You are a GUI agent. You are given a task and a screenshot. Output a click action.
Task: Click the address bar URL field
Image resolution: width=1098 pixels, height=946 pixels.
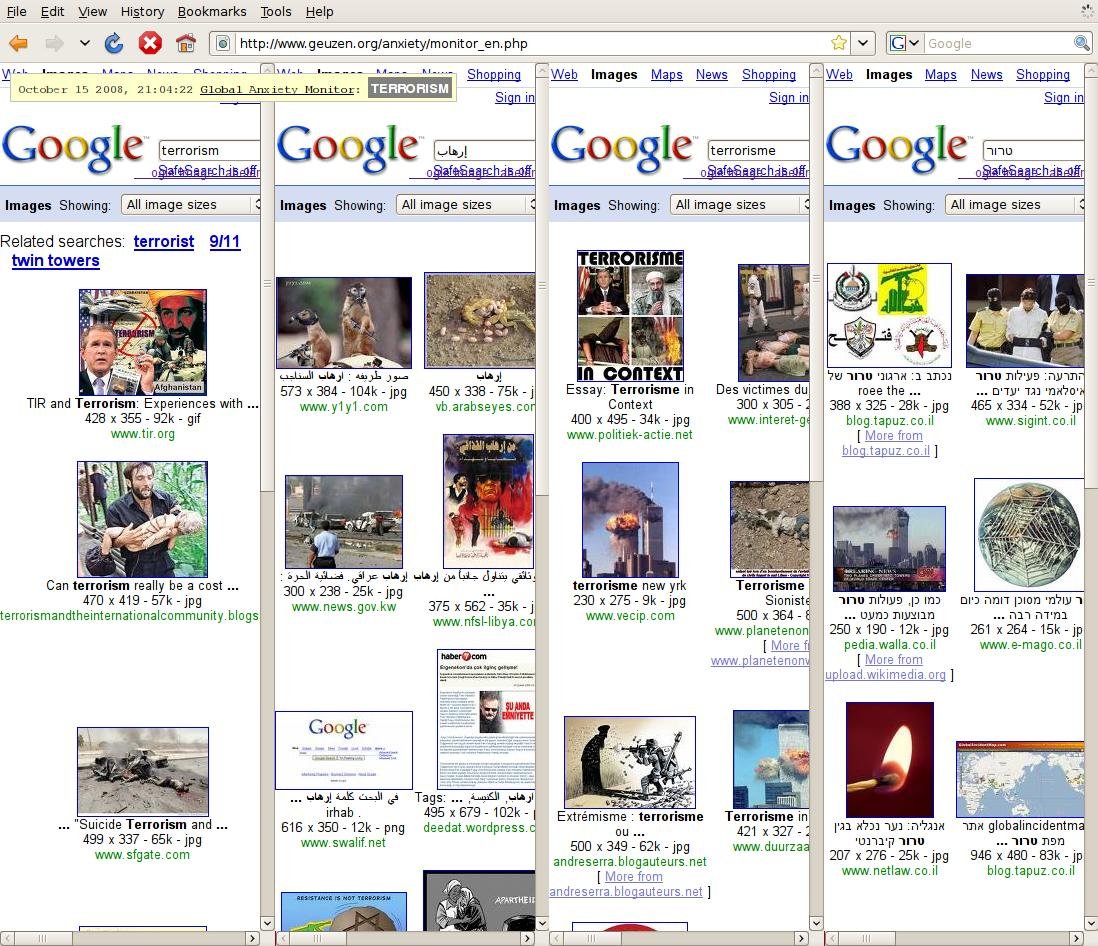(532, 43)
